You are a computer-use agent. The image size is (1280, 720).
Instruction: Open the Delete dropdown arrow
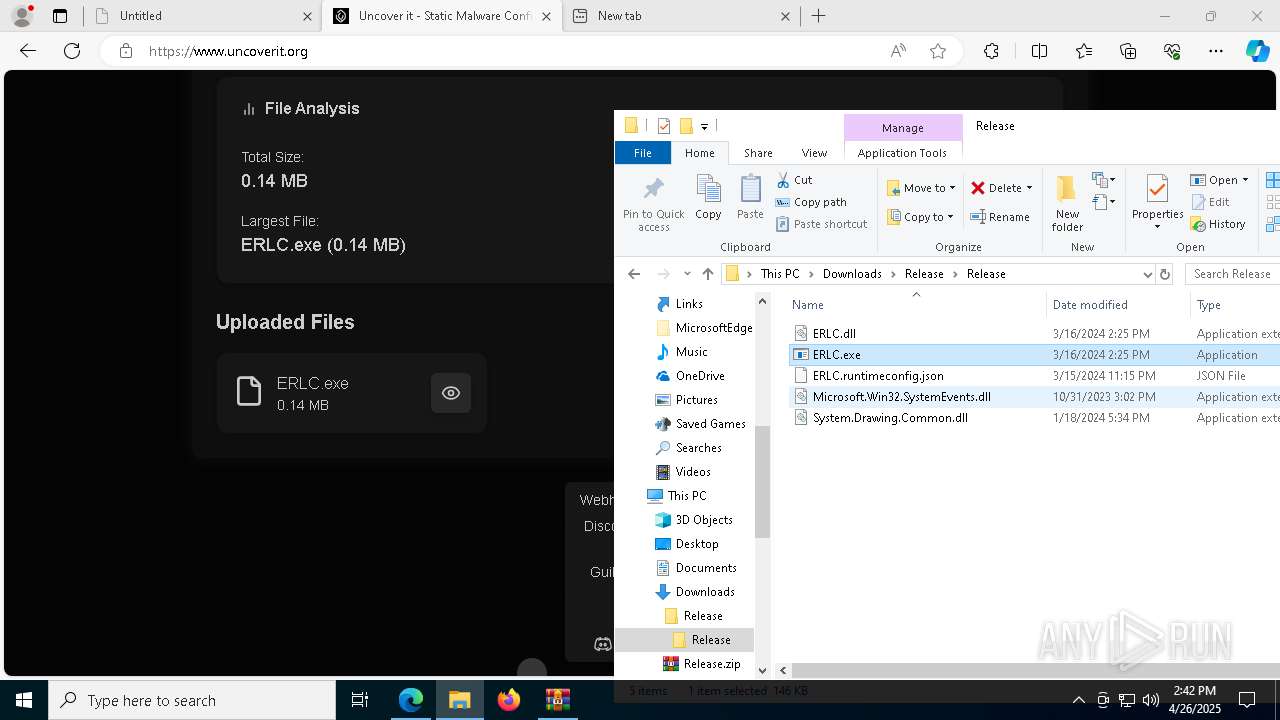pos(1029,188)
